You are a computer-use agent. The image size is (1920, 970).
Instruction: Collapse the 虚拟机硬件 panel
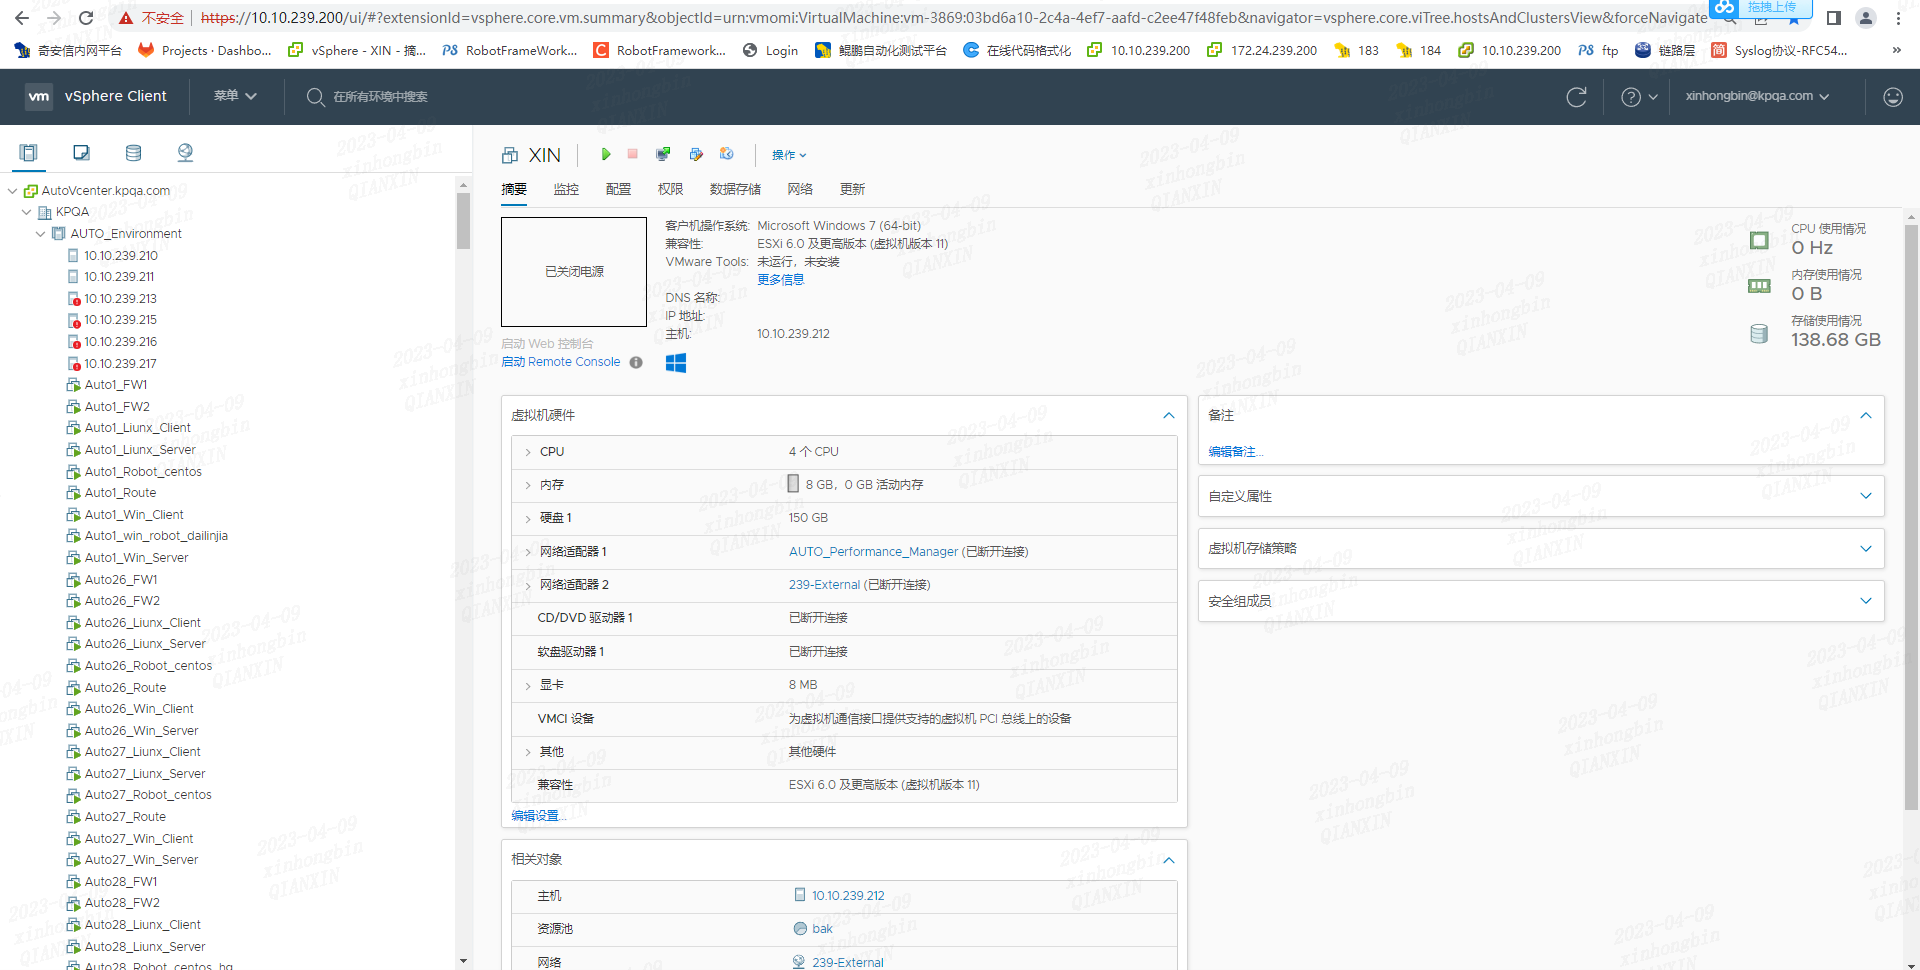point(1168,415)
